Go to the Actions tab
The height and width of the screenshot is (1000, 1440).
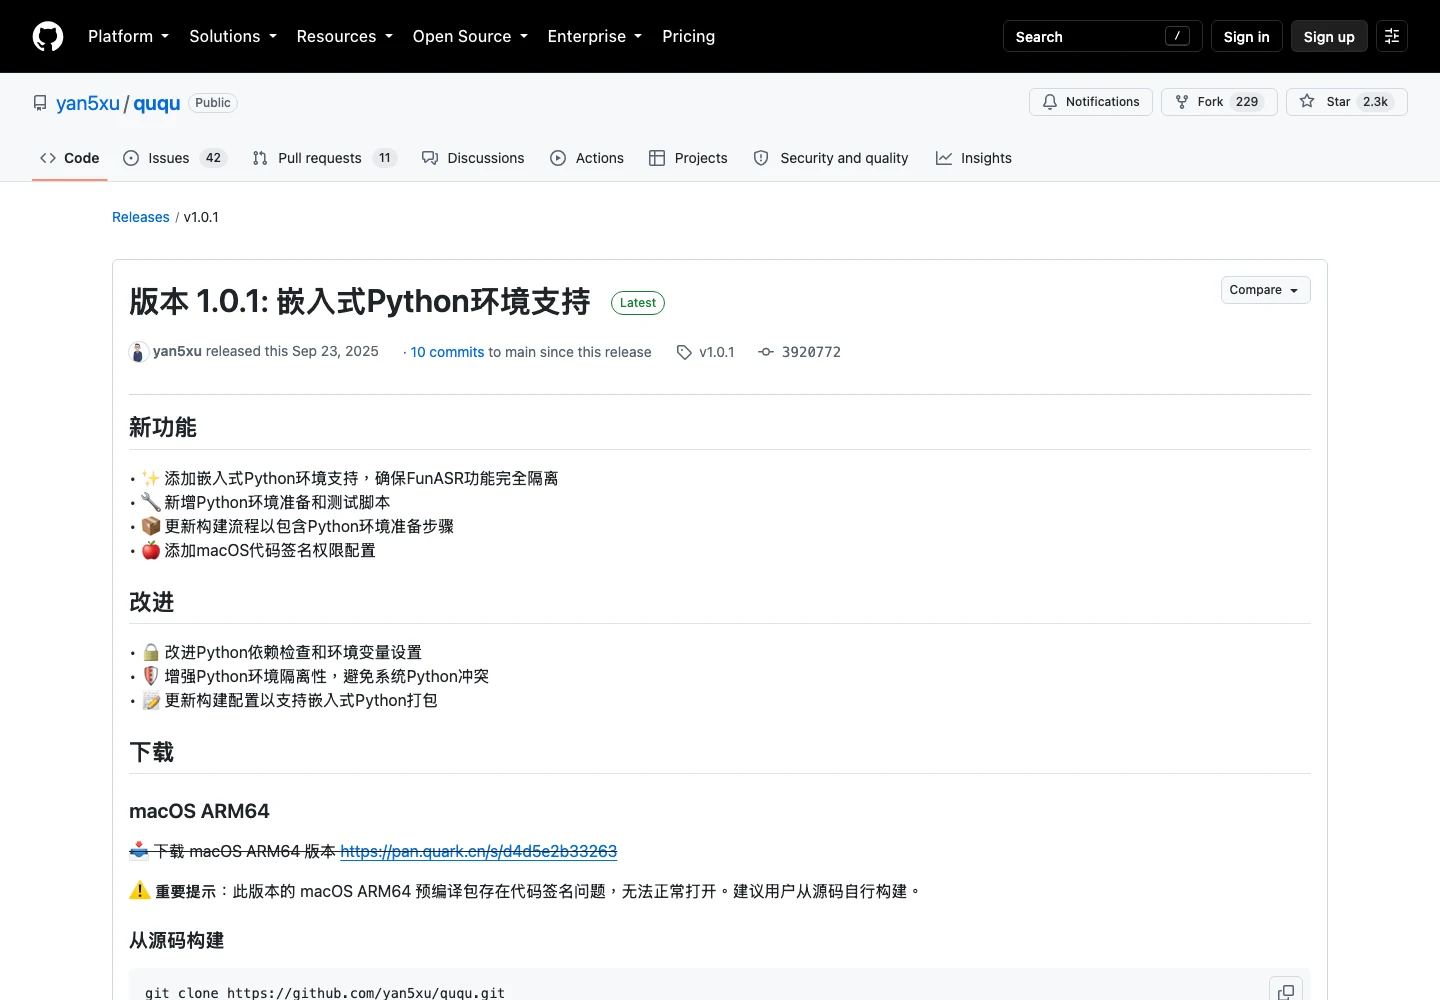[587, 158]
